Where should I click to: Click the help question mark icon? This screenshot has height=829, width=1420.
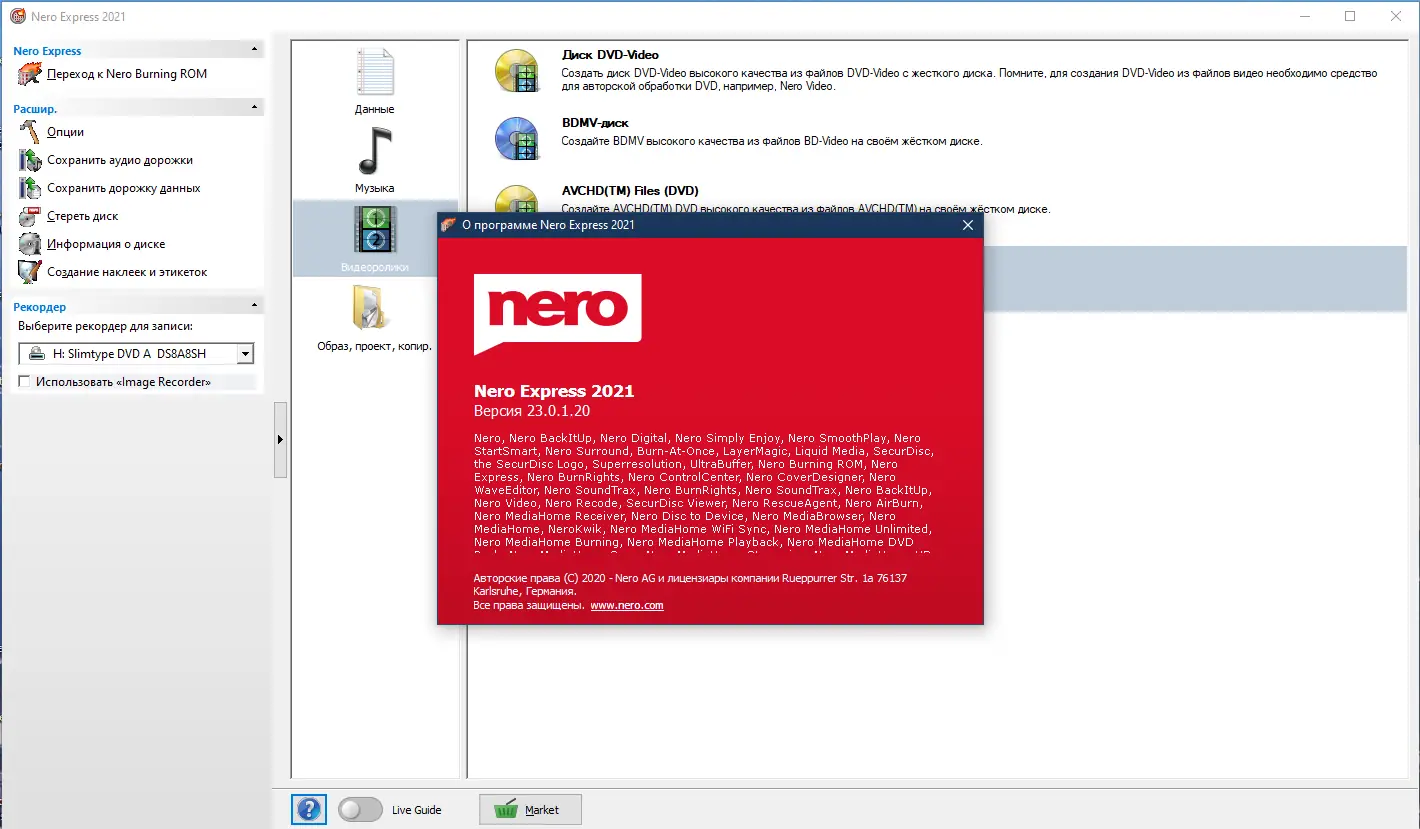click(x=308, y=809)
